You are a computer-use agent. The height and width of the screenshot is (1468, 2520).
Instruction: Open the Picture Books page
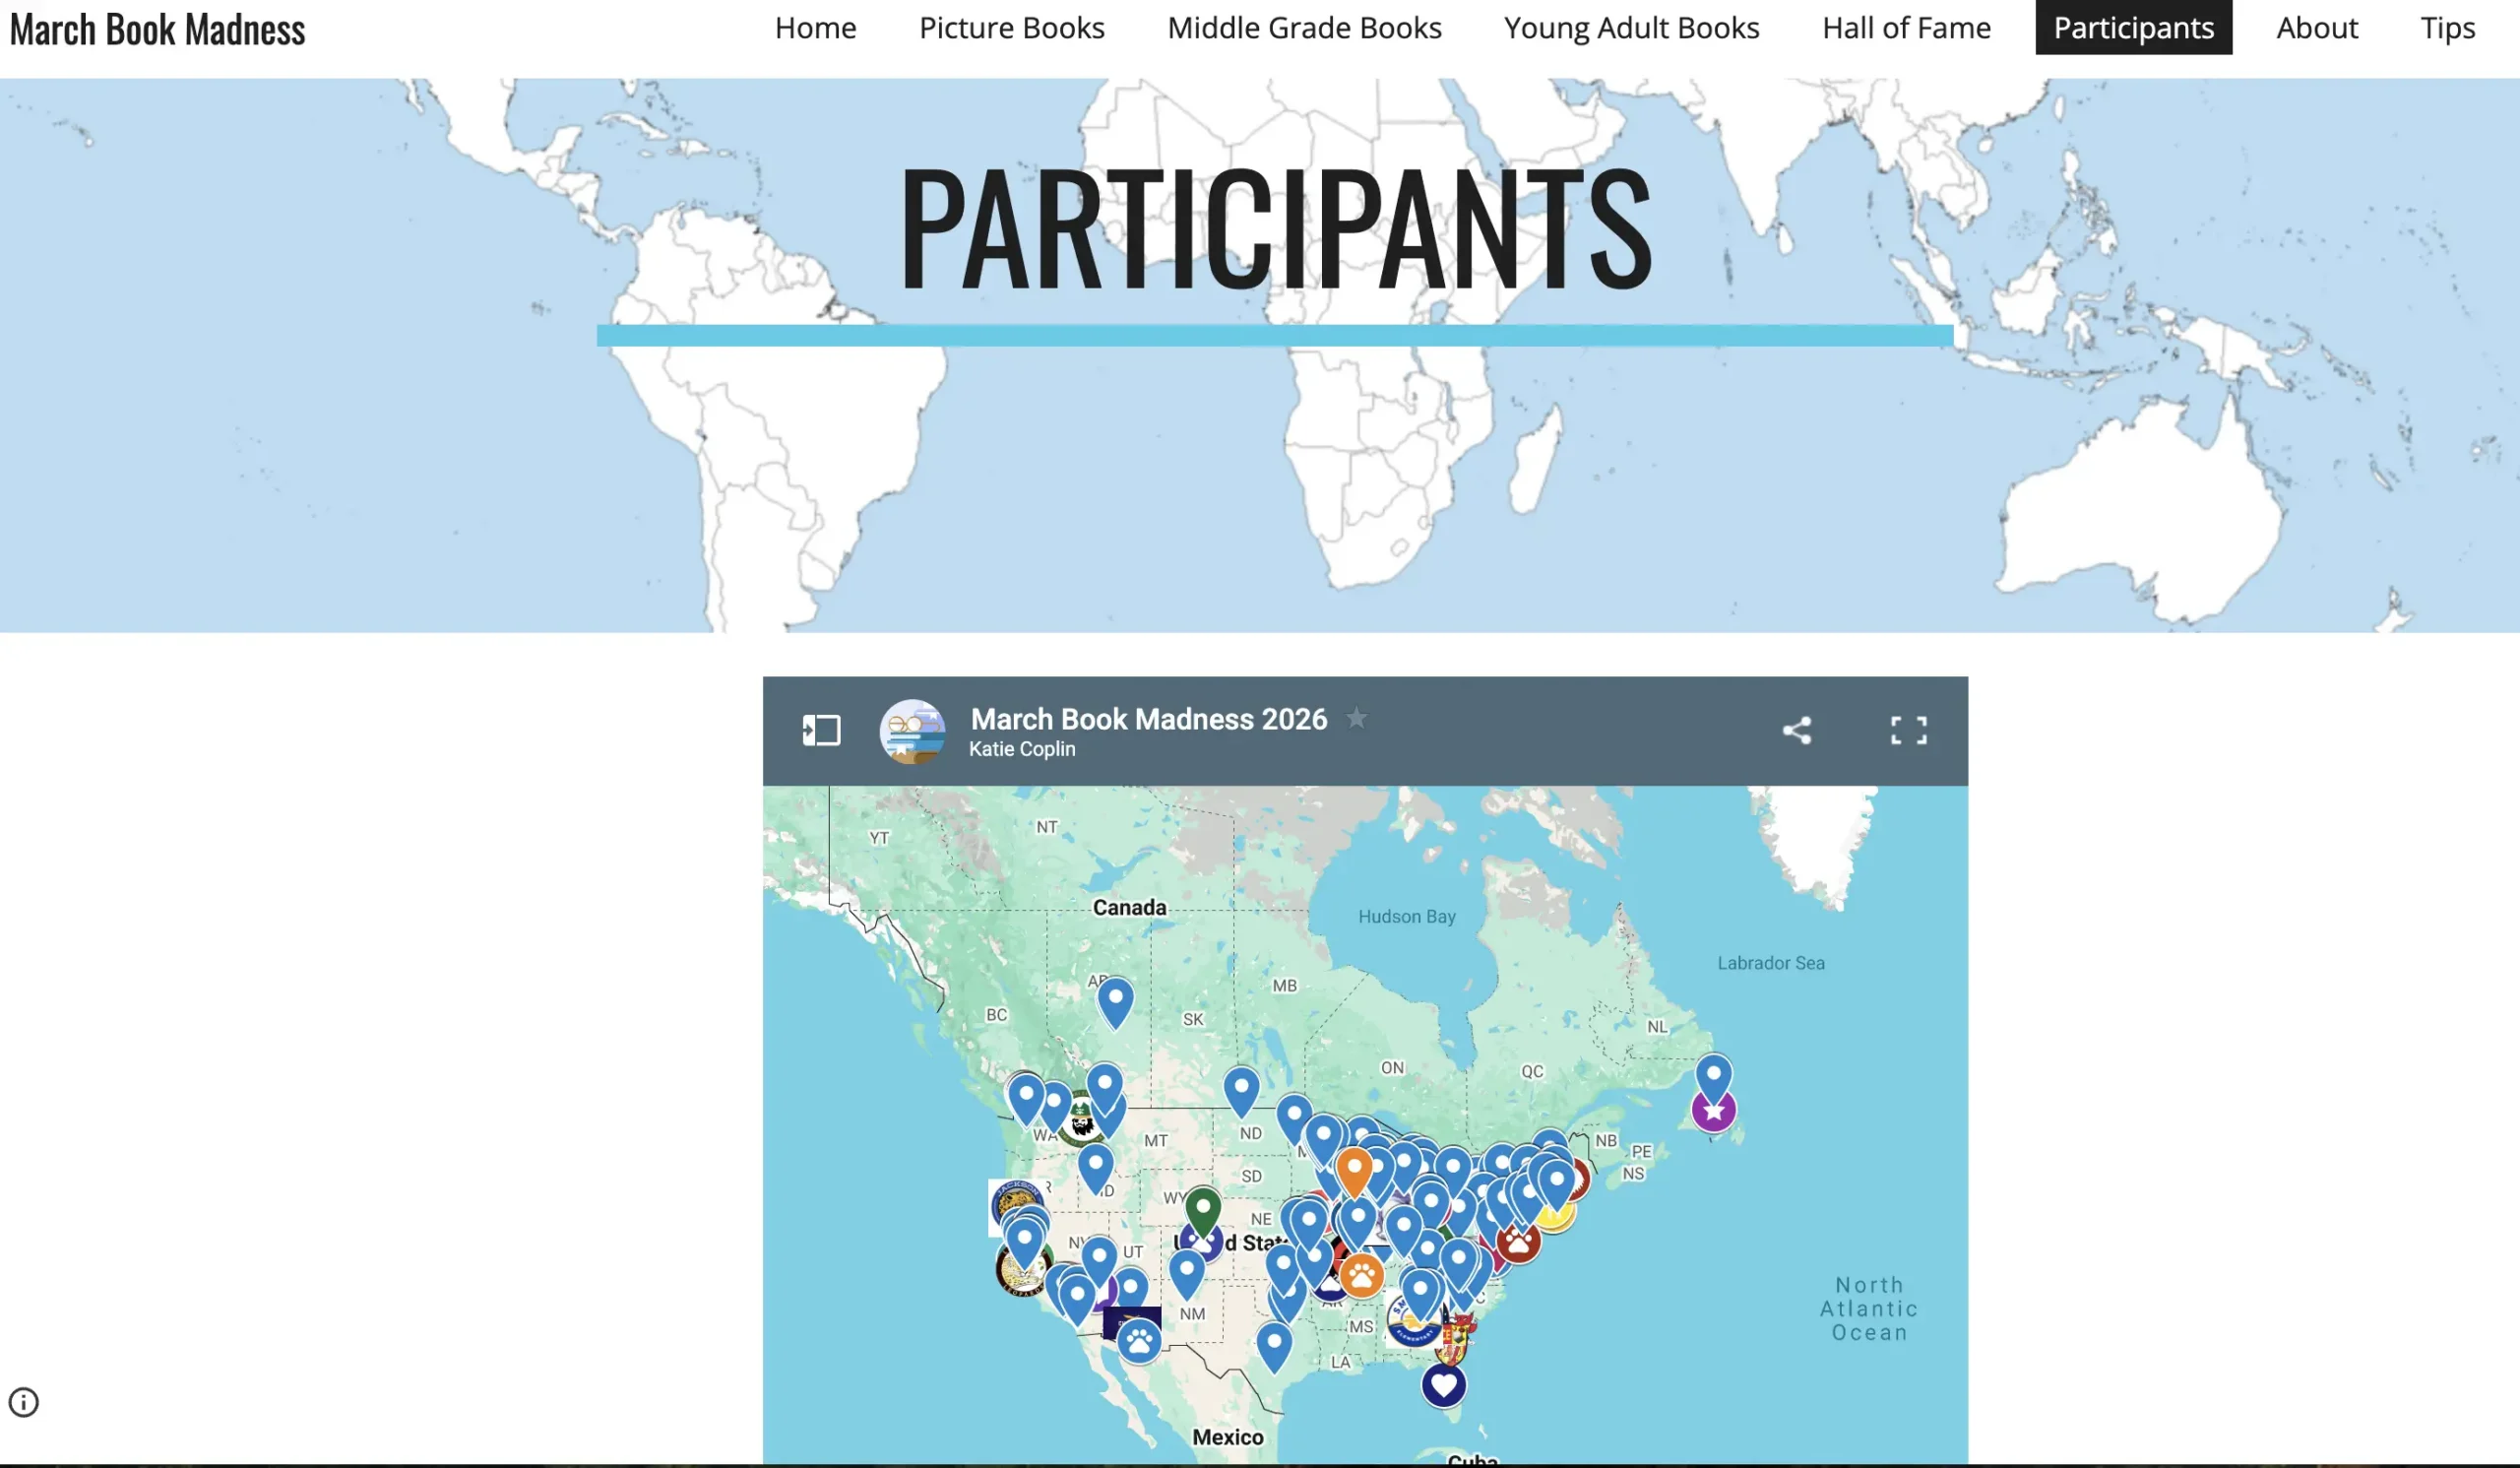click(x=1011, y=28)
